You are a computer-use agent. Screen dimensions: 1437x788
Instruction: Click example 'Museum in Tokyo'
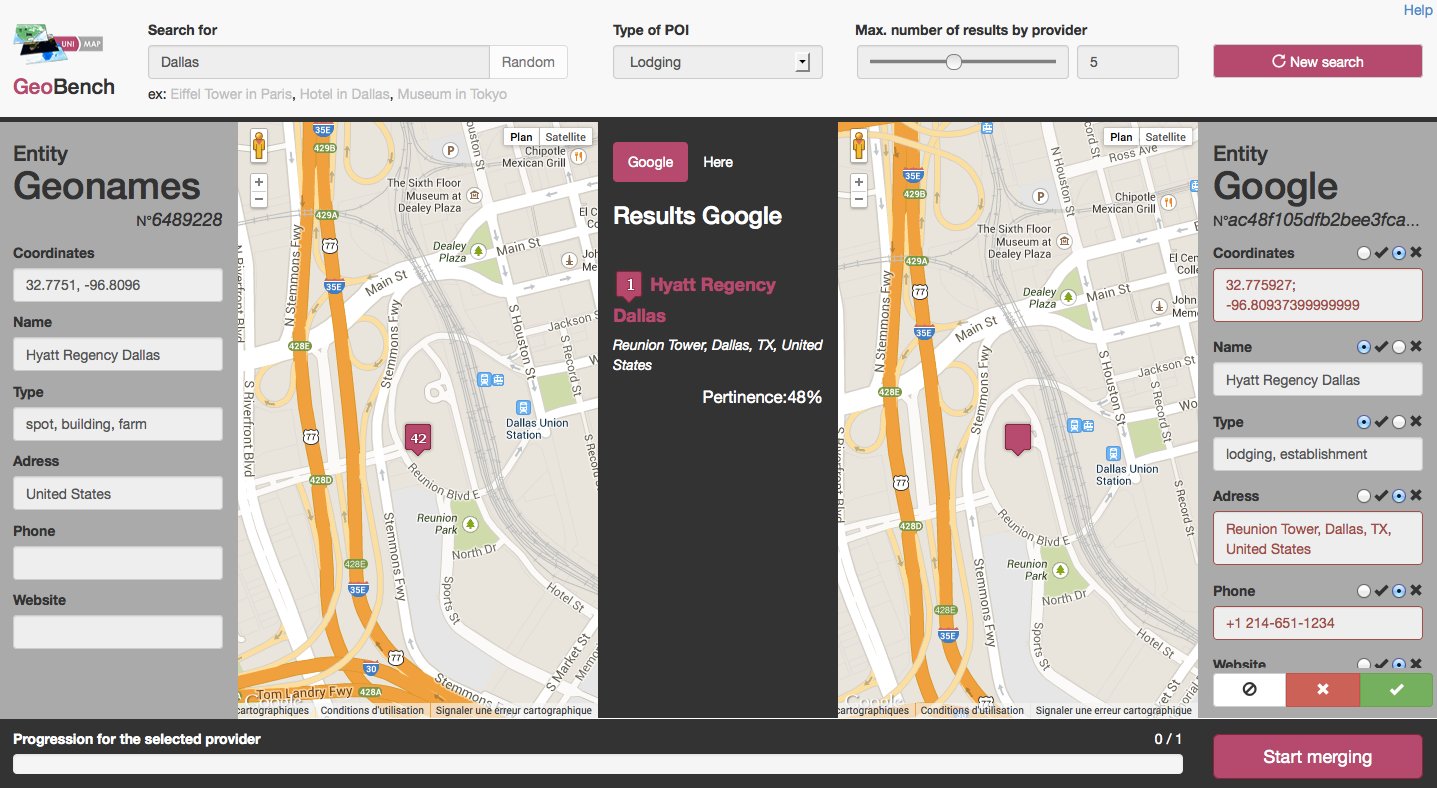point(452,94)
